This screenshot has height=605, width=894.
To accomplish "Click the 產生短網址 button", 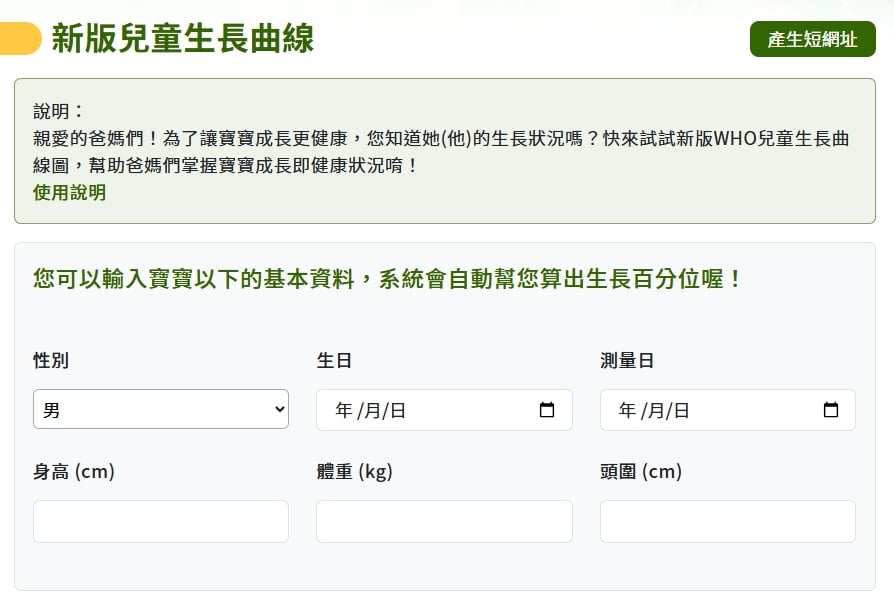I will click(x=812, y=39).
